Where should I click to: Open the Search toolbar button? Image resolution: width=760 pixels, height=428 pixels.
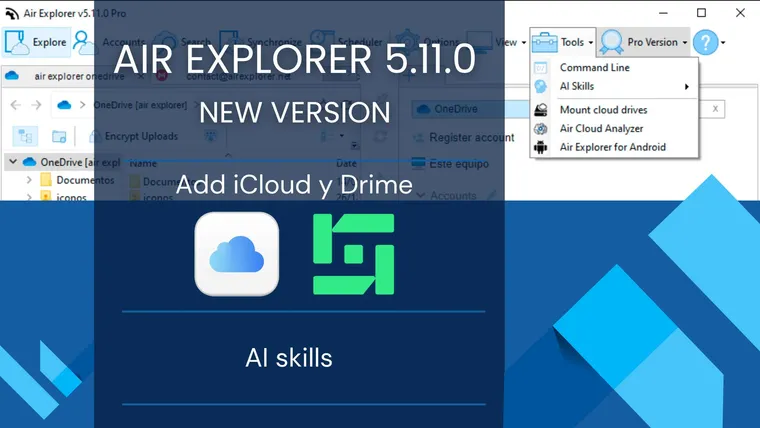click(x=183, y=42)
